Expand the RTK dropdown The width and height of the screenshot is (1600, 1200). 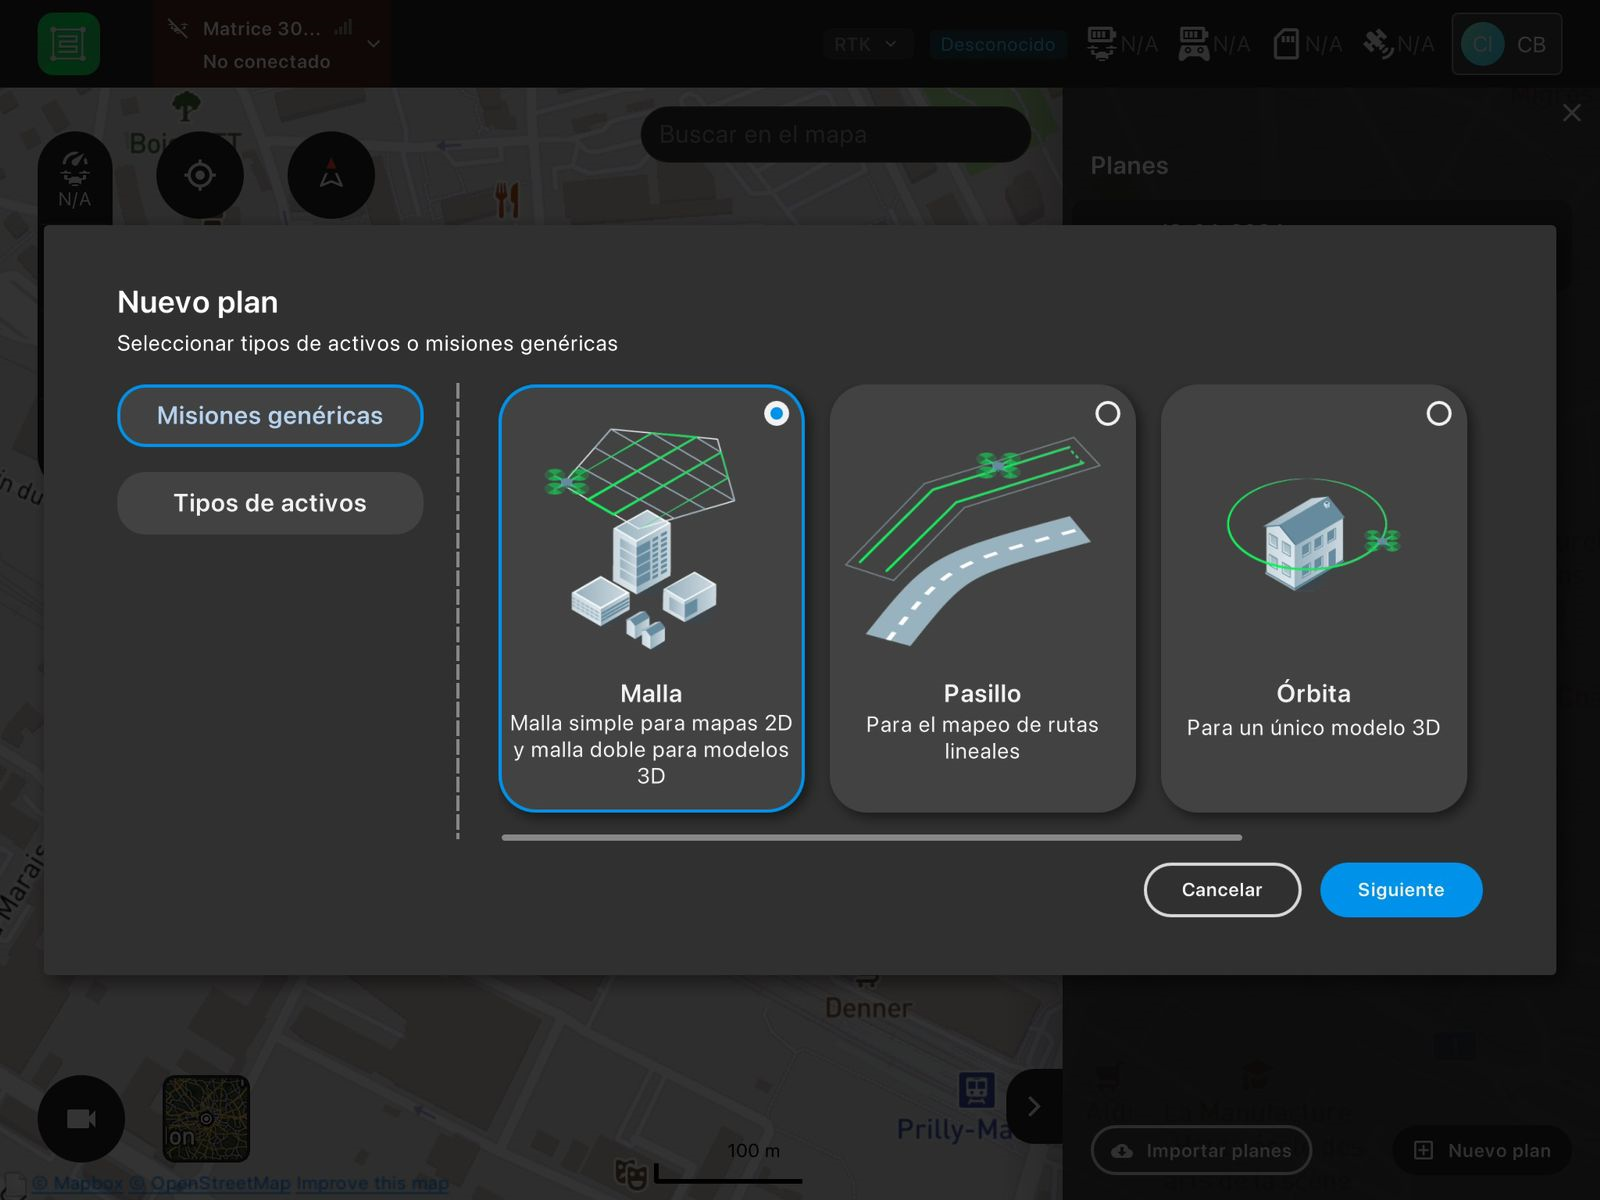[866, 44]
